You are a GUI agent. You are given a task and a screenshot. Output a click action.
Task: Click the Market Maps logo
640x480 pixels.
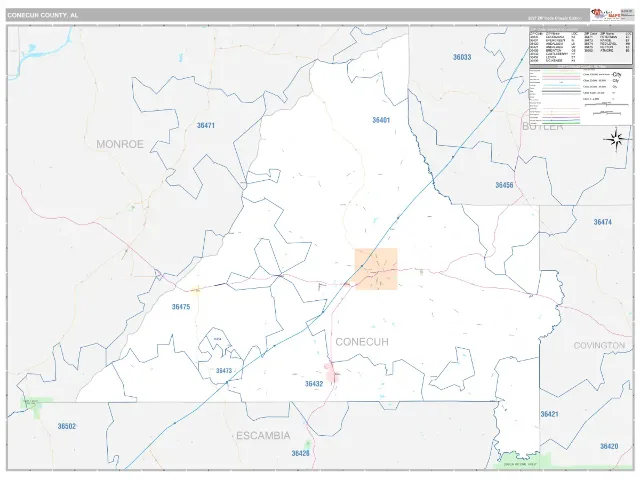[x=606, y=14]
